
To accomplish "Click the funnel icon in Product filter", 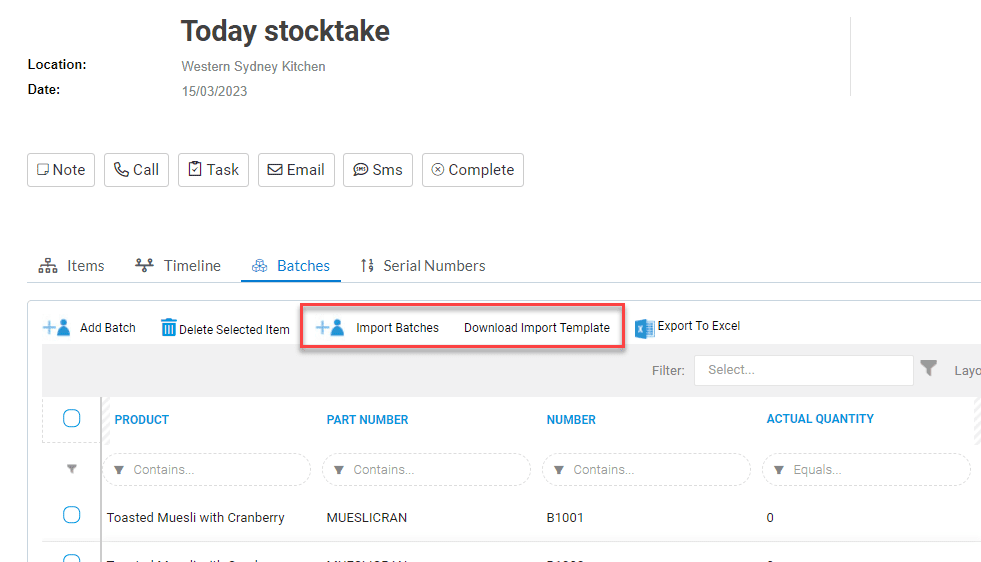I will [x=119, y=470].
